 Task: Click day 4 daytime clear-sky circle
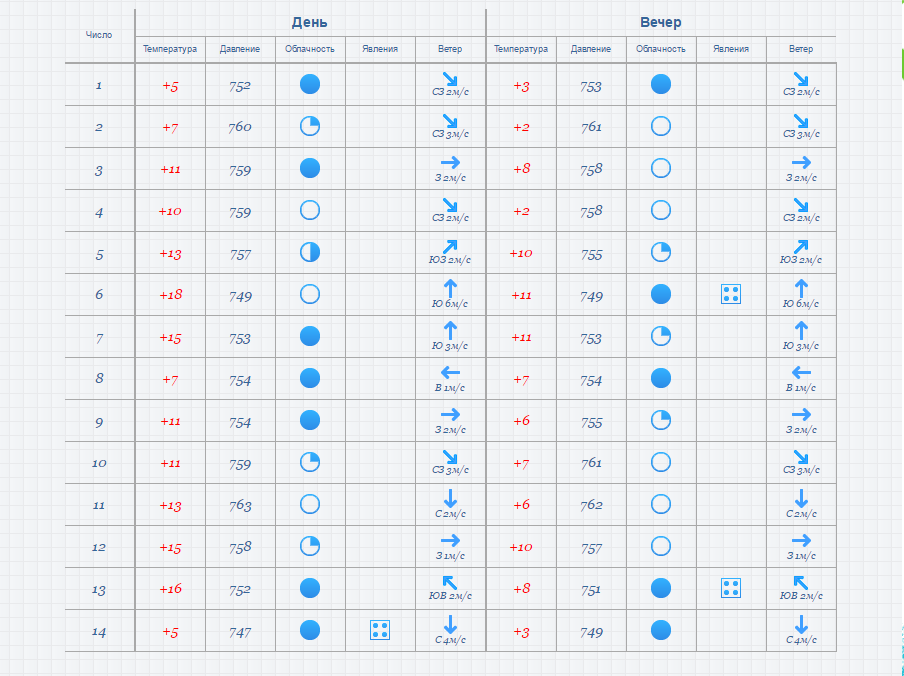310,210
